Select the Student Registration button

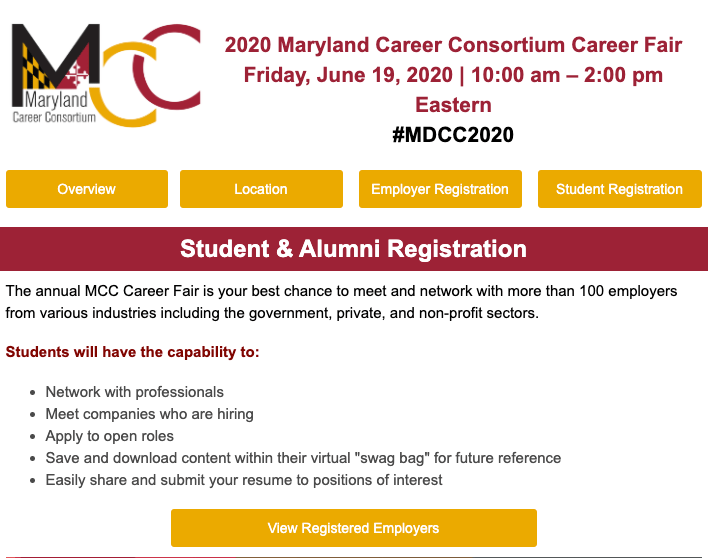pyautogui.click(x=619, y=189)
